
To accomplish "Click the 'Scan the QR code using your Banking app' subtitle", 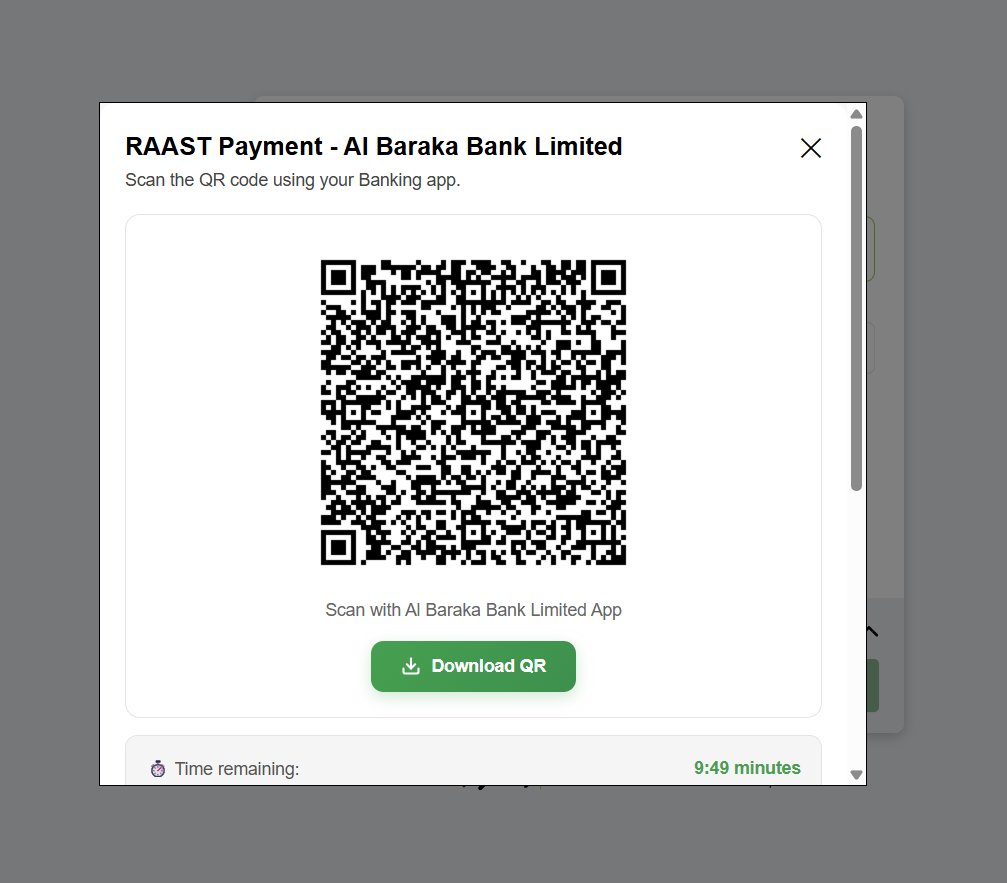I will pos(293,180).
